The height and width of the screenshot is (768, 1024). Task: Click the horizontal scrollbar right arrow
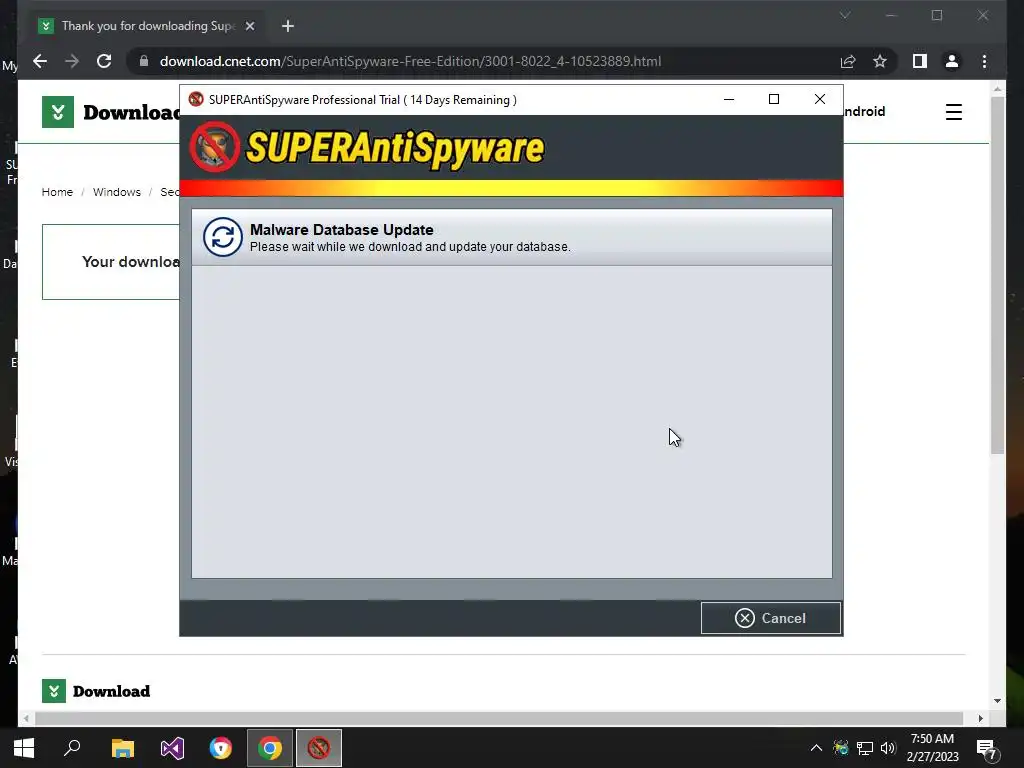coord(980,718)
